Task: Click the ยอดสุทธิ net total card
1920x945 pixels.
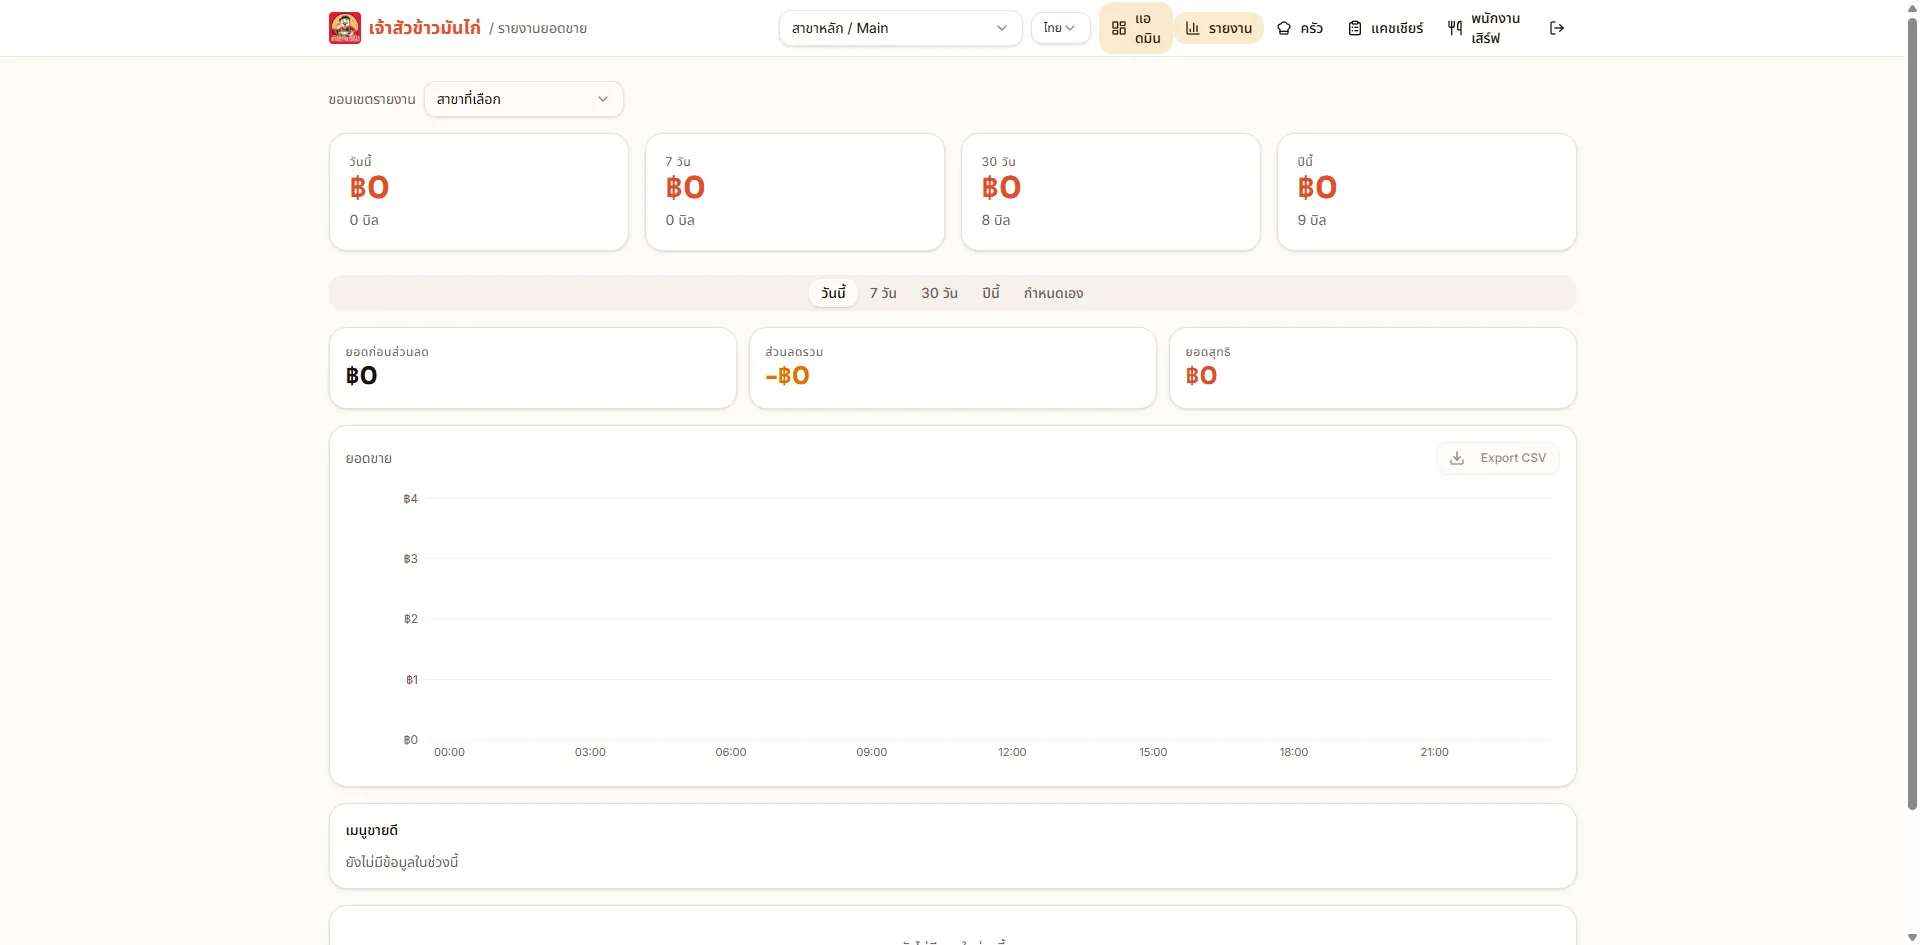Action: [x=1373, y=368]
